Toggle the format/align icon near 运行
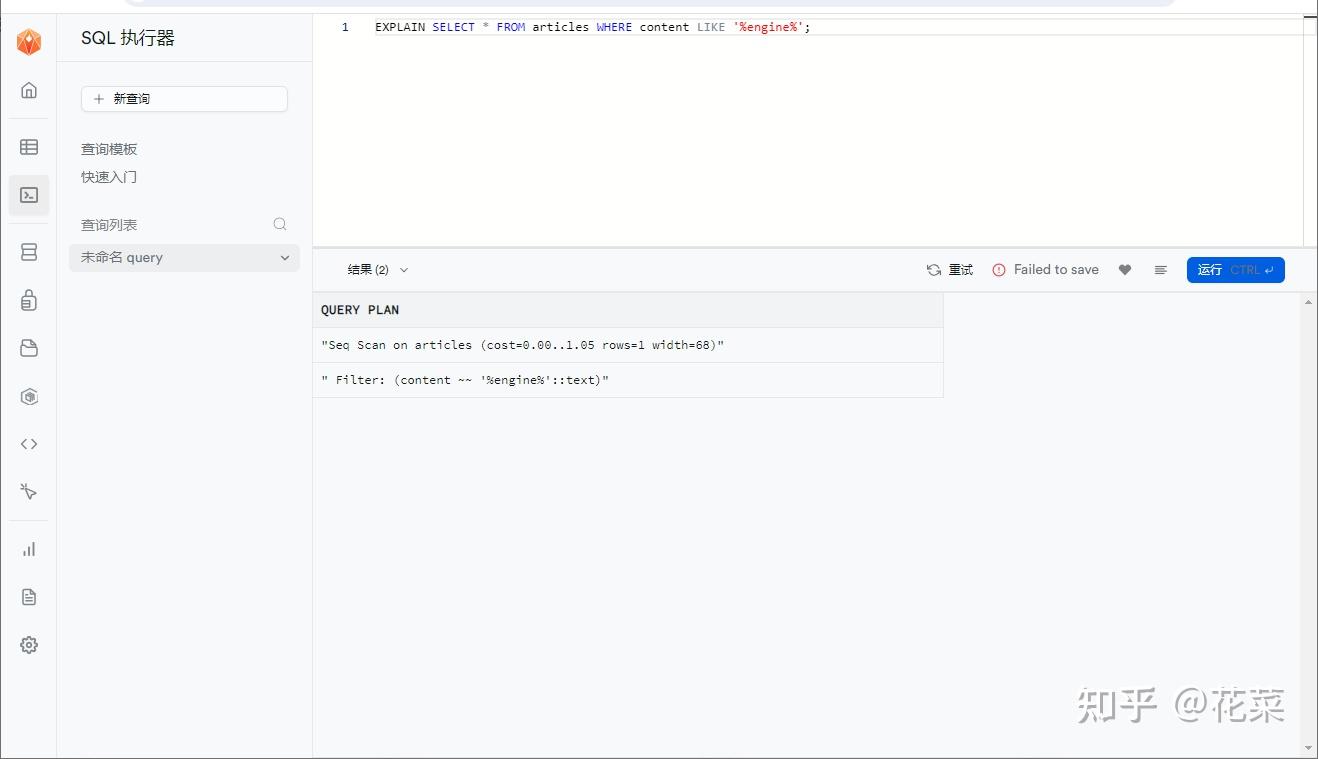1318x759 pixels. pos(1160,269)
